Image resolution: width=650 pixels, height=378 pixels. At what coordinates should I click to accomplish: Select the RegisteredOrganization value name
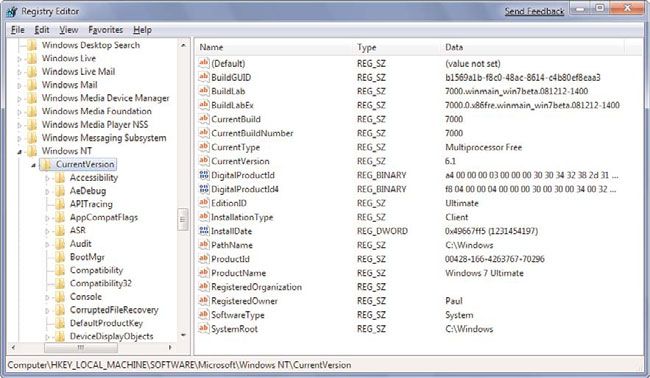257,287
